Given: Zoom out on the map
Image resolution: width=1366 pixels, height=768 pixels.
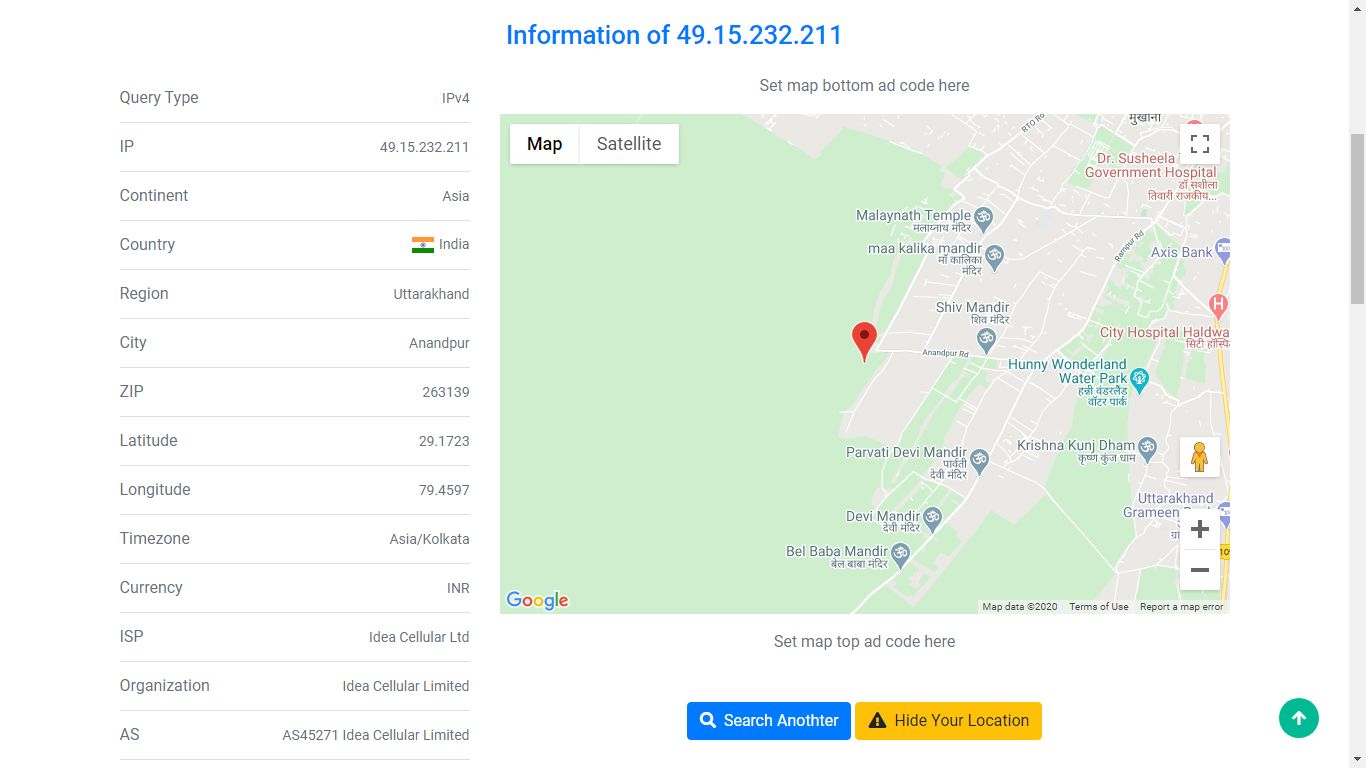Looking at the screenshot, I should [1200, 570].
